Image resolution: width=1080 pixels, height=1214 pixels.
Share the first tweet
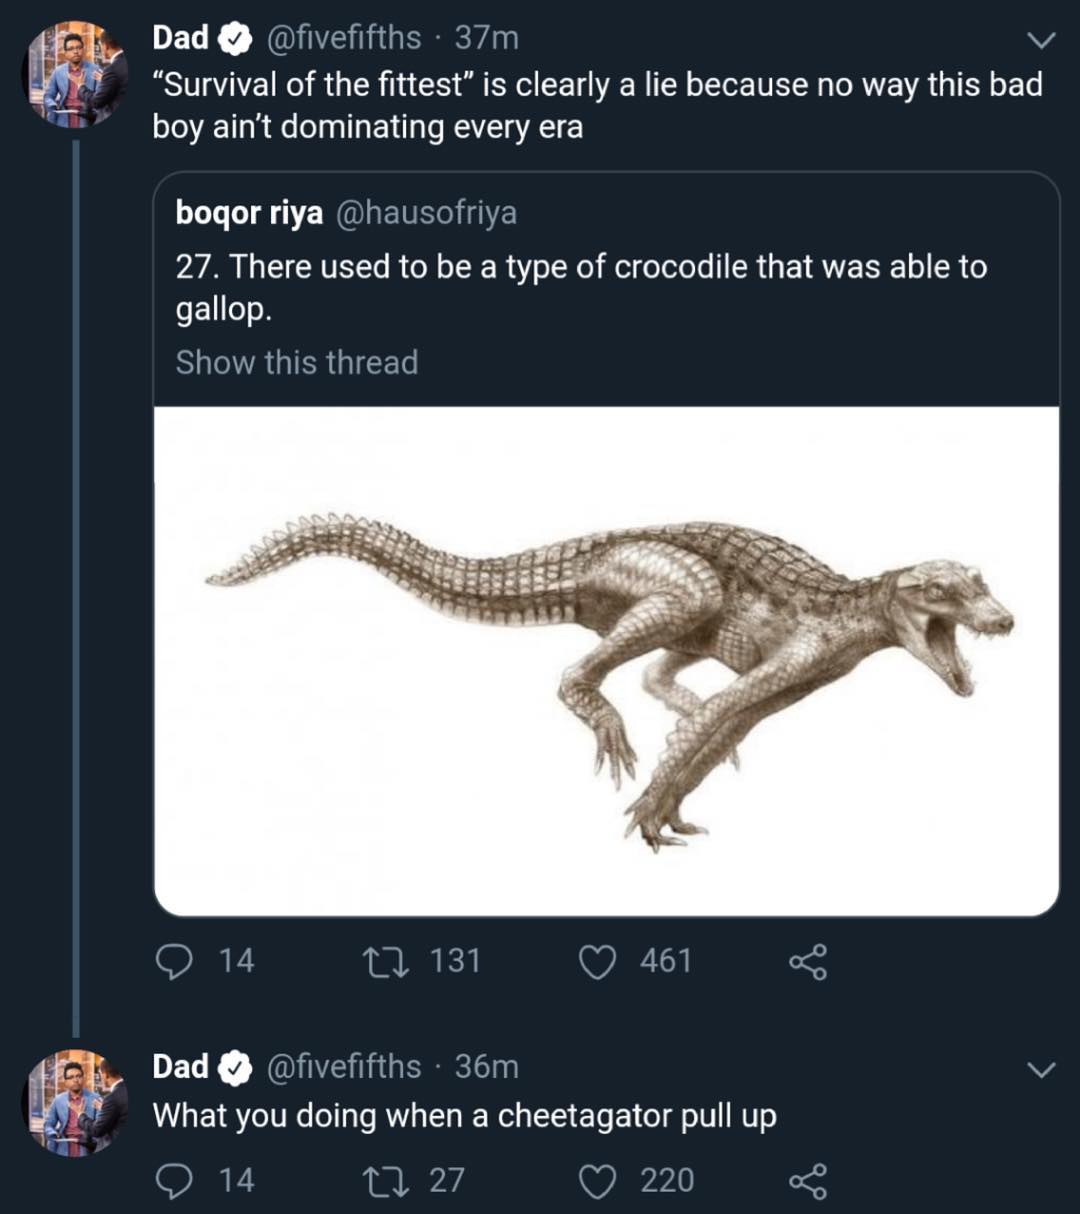(x=808, y=962)
